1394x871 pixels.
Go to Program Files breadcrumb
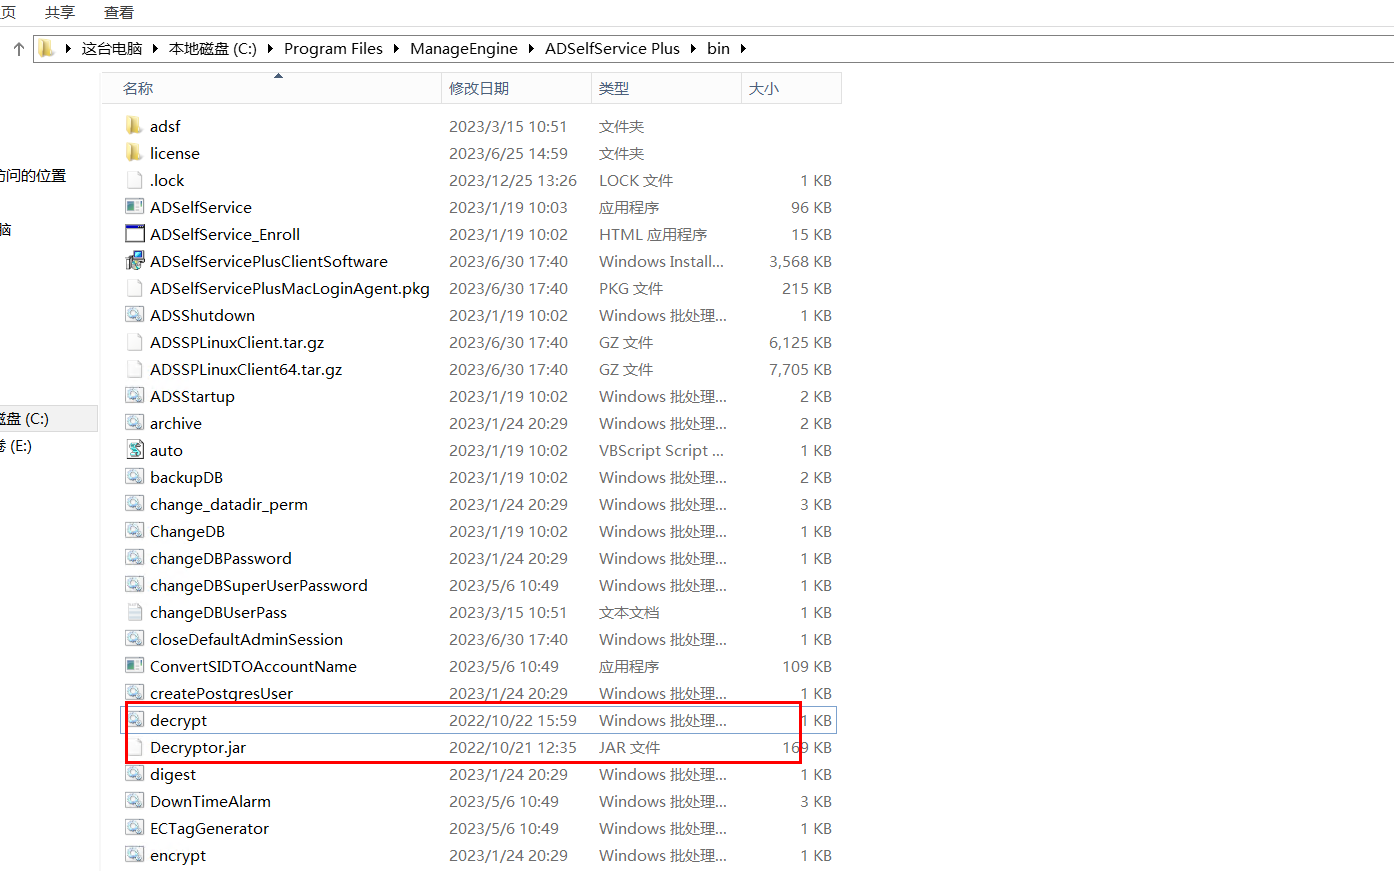click(x=333, y=48)
